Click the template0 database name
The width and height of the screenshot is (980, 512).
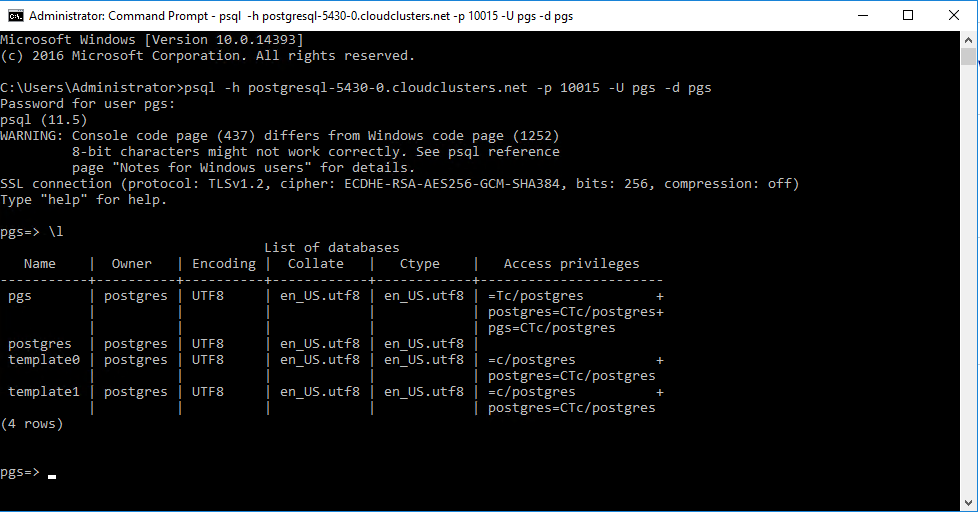(x=44, y=360)
